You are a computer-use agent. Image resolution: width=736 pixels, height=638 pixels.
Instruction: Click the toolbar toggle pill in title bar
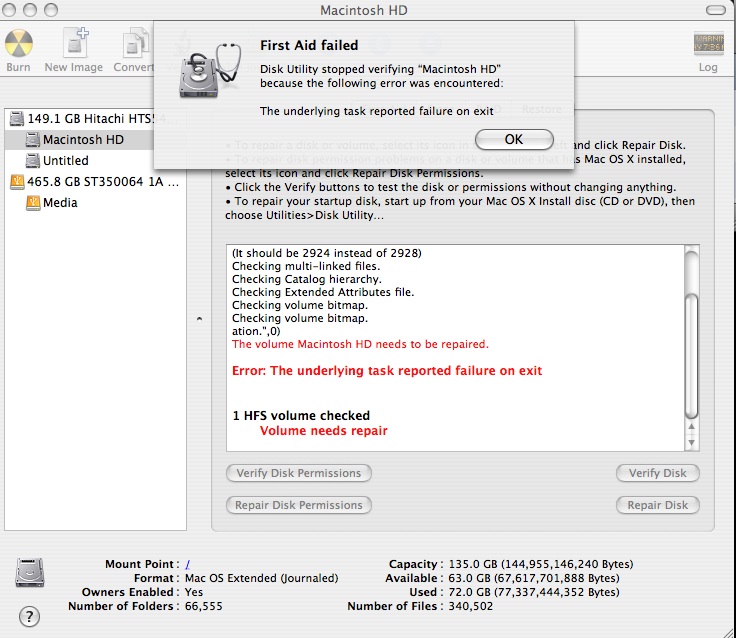(716, 10)
